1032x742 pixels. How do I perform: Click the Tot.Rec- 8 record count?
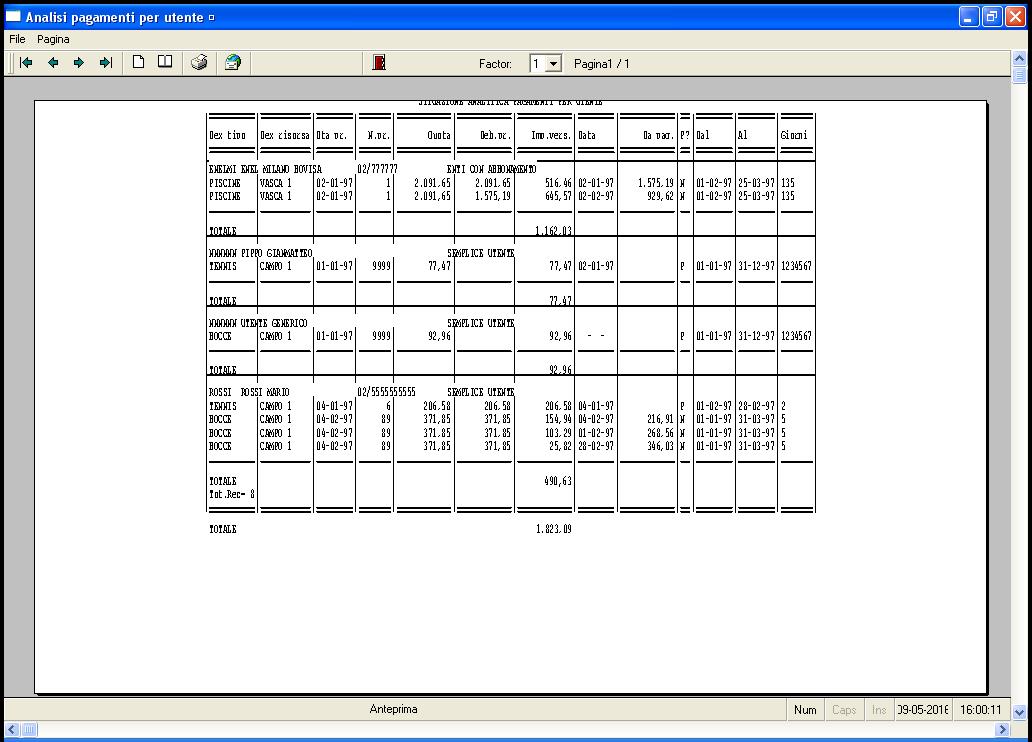(232, 494)
